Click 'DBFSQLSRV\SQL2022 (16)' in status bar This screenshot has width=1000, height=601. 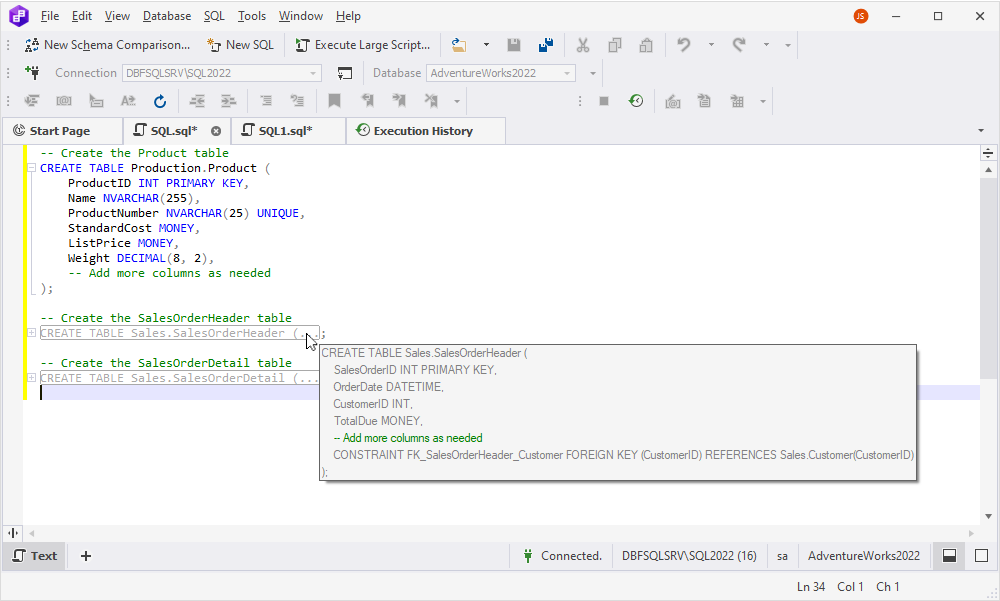coord(689,556)
